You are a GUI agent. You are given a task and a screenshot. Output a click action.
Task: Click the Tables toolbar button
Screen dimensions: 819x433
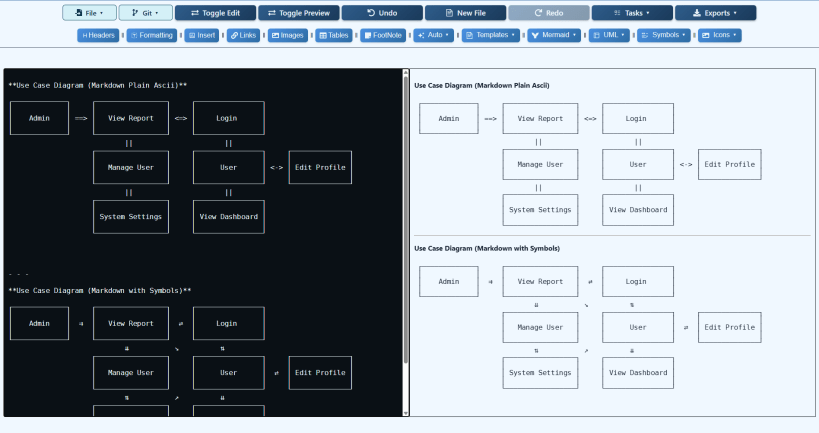tap(334, 35)
